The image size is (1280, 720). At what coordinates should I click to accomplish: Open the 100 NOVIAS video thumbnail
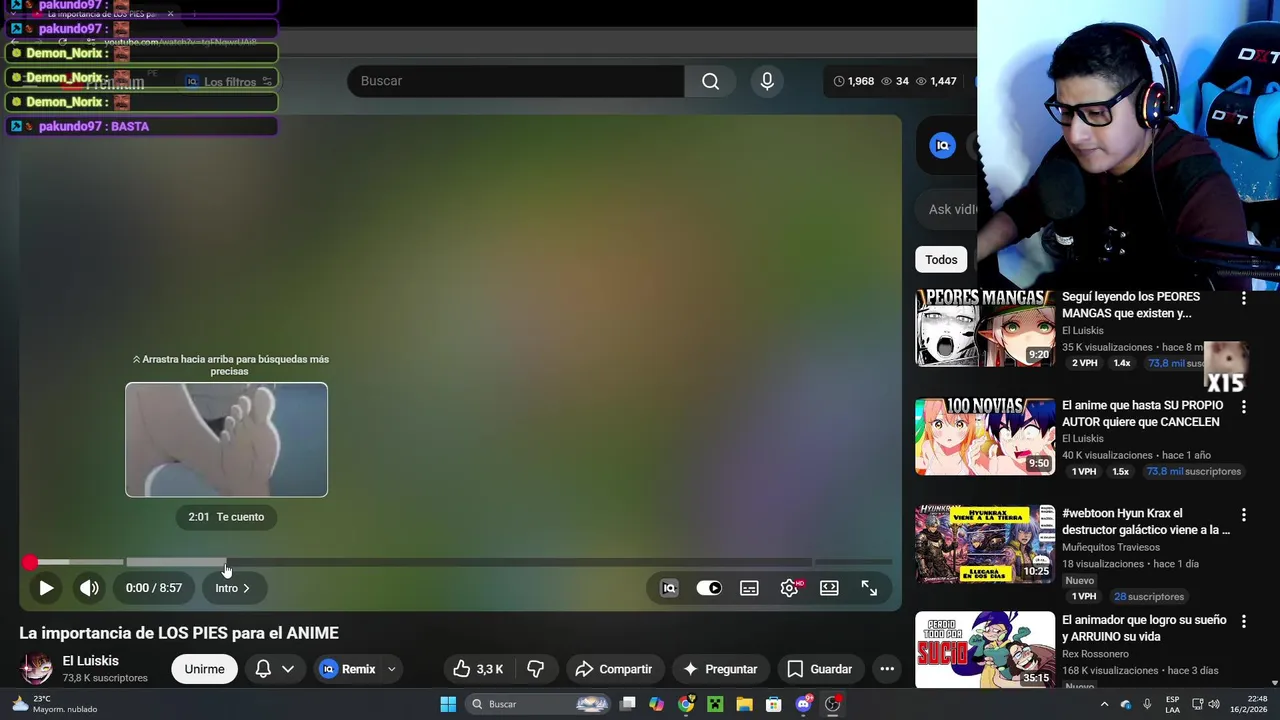pyautogui.click(x=985, y=436)
